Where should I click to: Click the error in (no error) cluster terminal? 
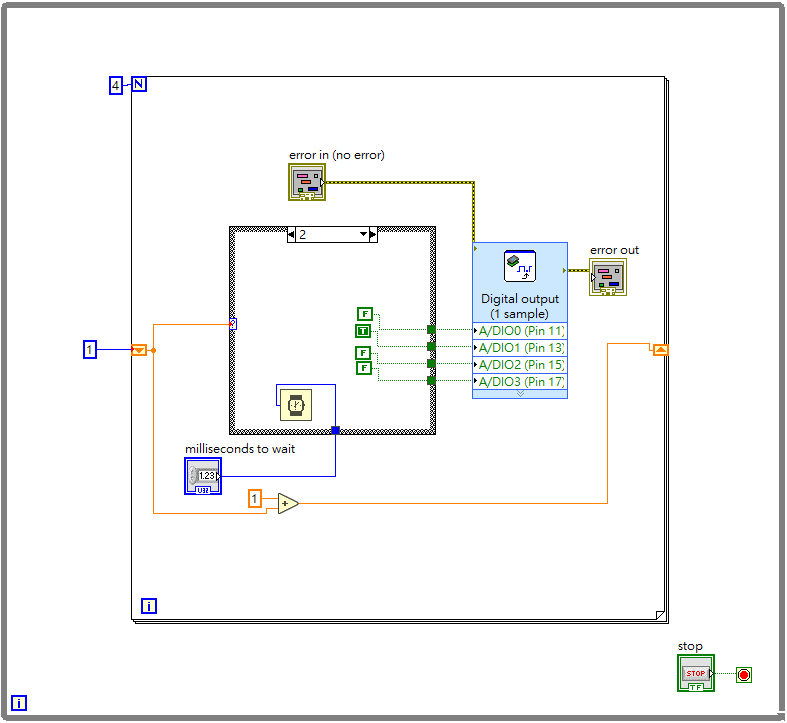[307, 182]
